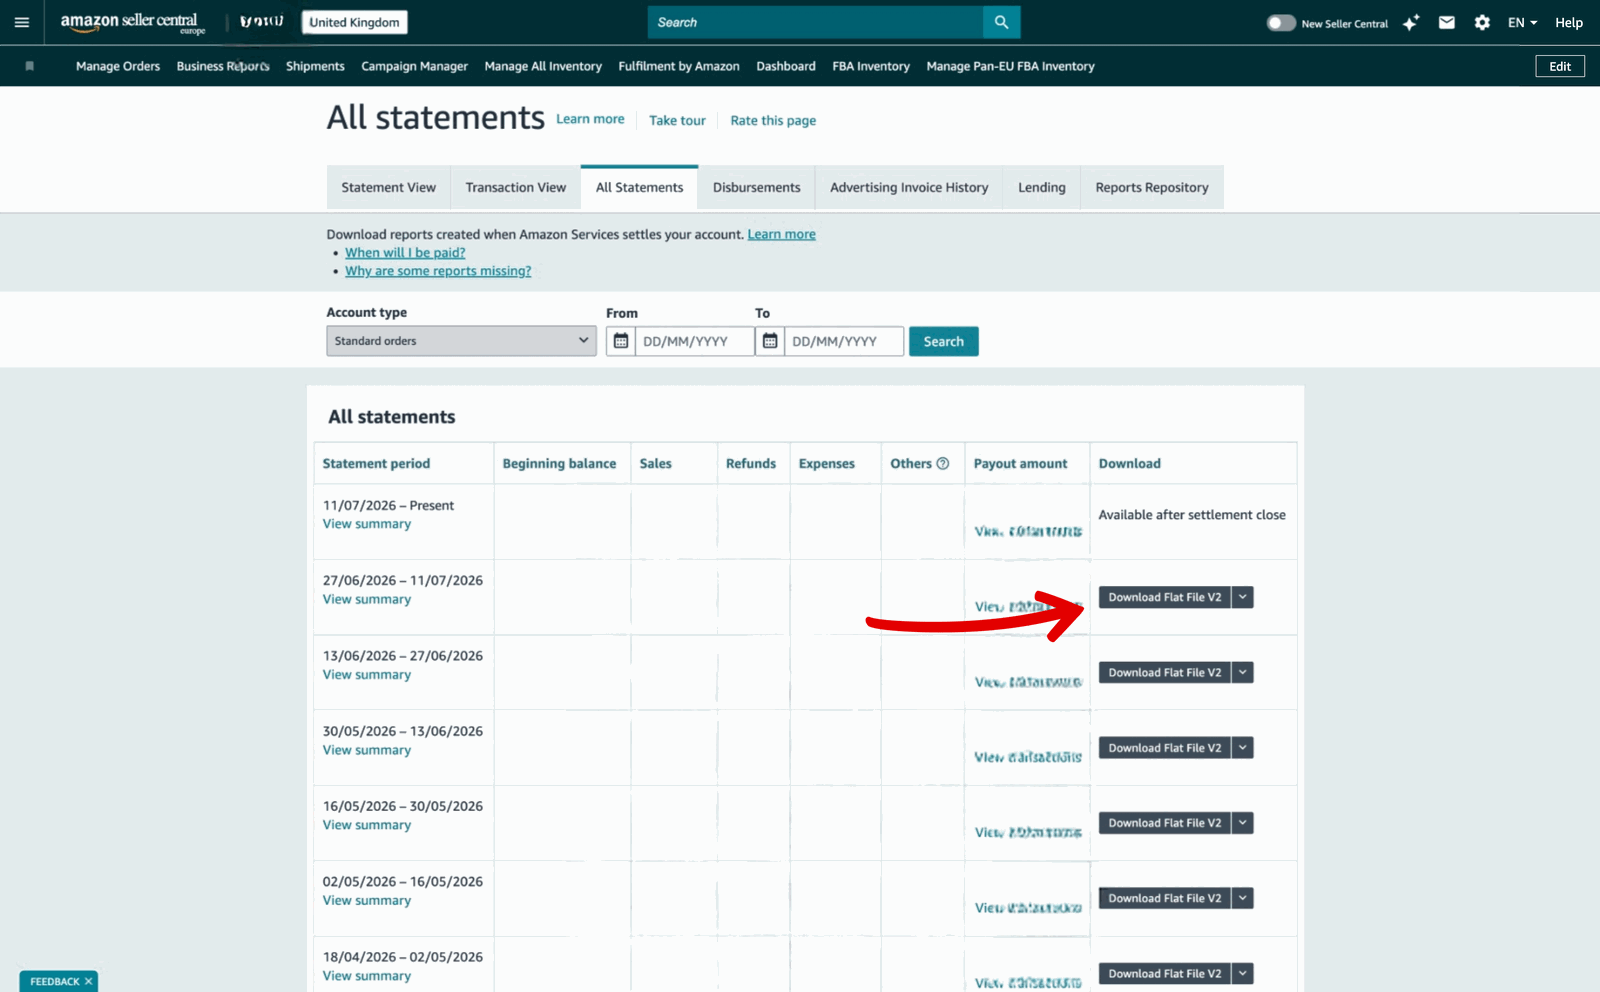Download Flat File V2 for 02/05/2026 – 16/05/2026
This screenshot has height=992, width=1600.
[x=1165, y=898]
